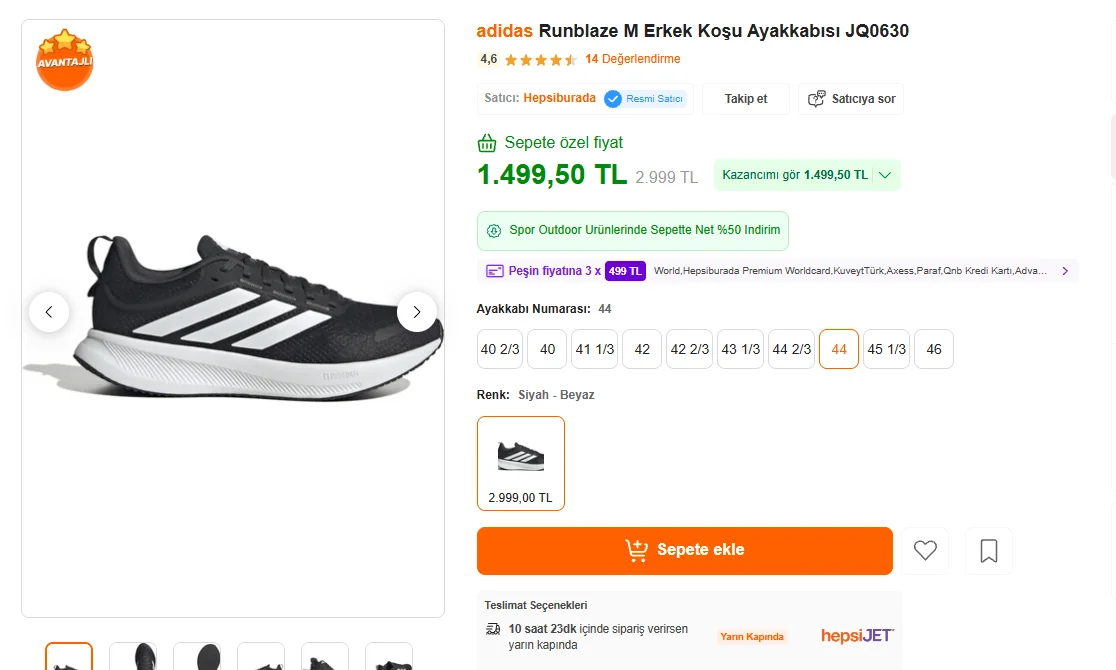Expand installment options with right chevron
The width and height of the screenshot is (1116, 670).
(1065, 271)
